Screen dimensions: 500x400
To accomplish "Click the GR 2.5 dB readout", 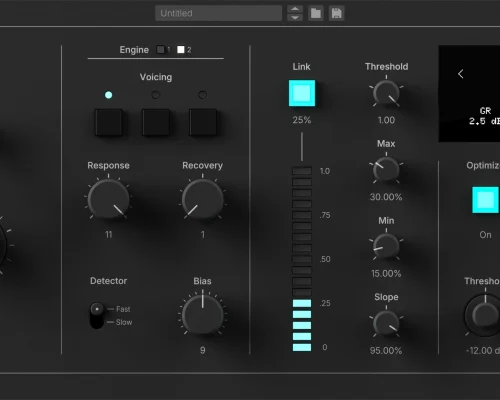I will (x=485, y=116).
